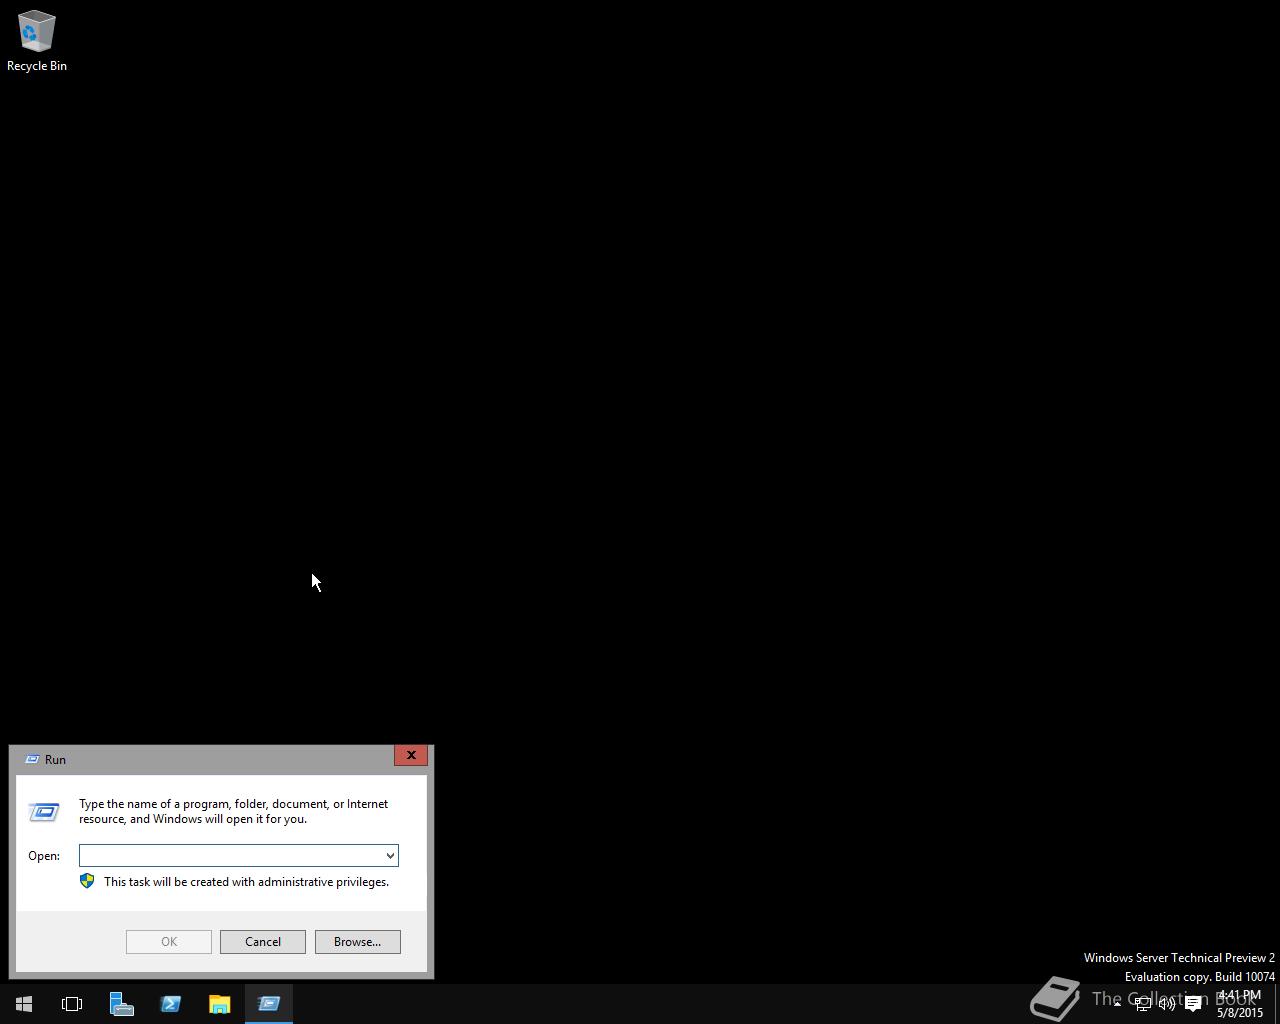Click text "This task will be created with administrative privileges."
Viewport: 1280px width, 1024px height.
point(246,882)
